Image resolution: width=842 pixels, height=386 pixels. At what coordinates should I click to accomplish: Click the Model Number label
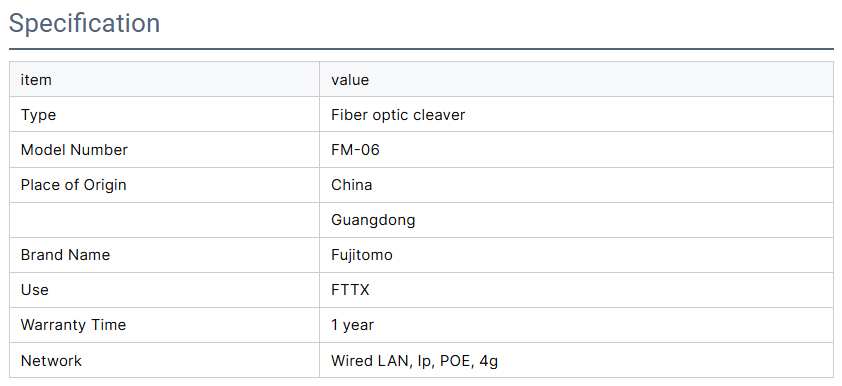coord(74,150)
